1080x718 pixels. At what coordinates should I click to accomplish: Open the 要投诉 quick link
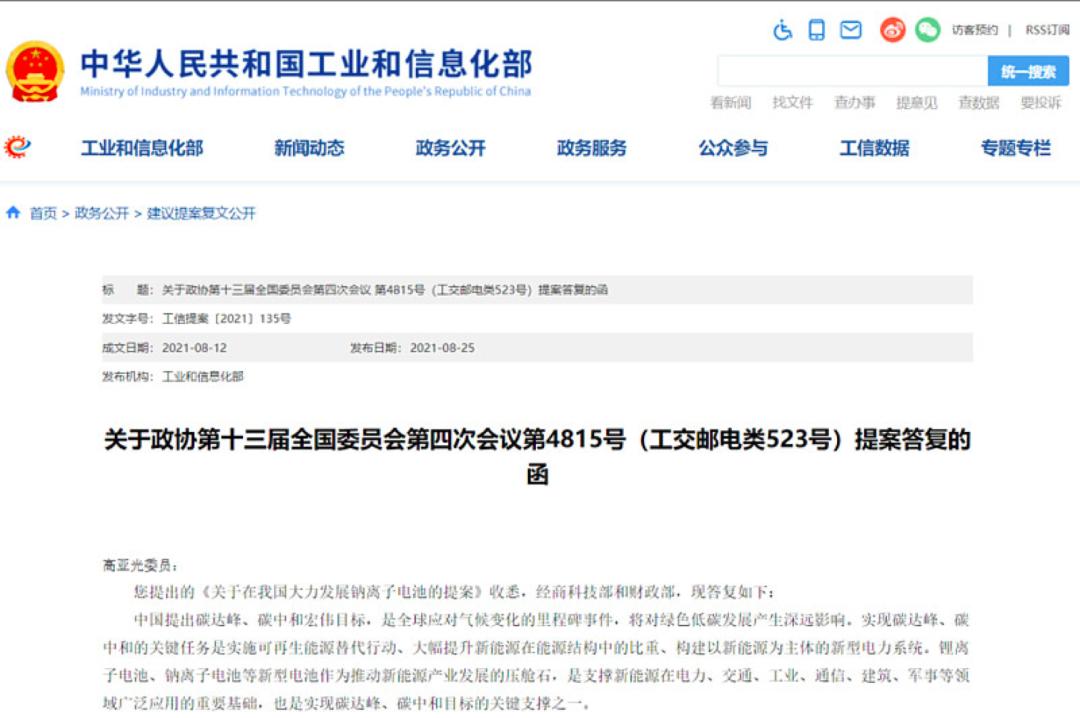pyautogui.click(x=1040, y=101)
